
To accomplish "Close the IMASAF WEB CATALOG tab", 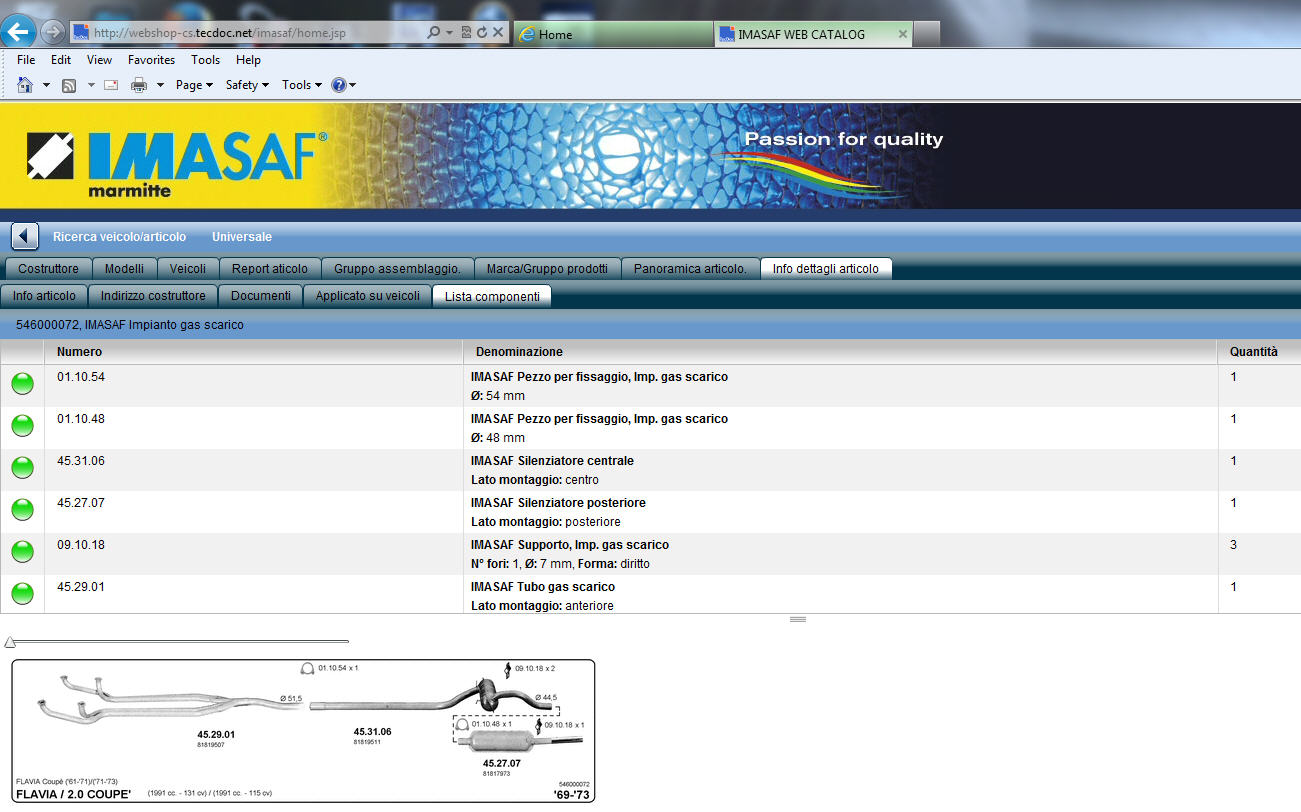I will [902, 34].
